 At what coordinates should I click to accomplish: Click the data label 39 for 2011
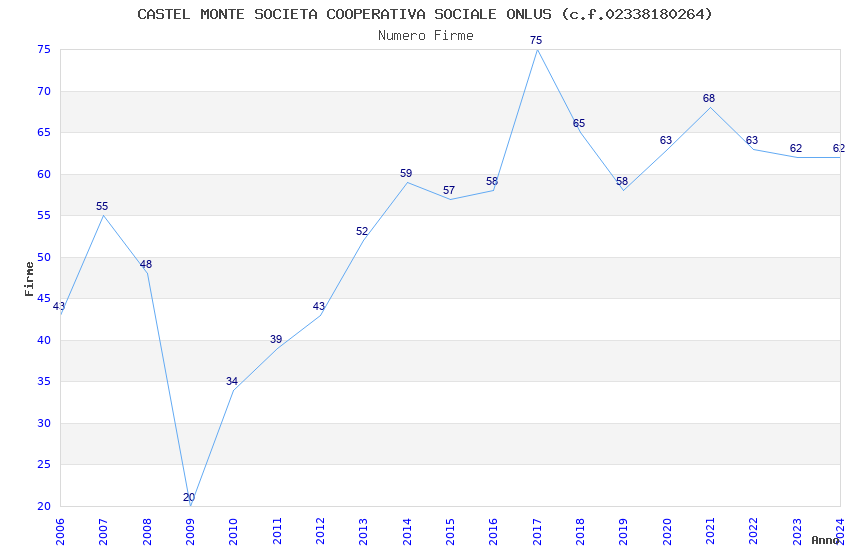[x=276, y=339]
